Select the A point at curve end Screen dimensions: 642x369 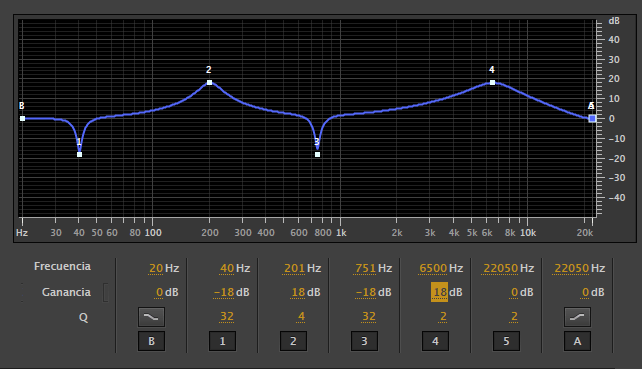coord(592,118)
